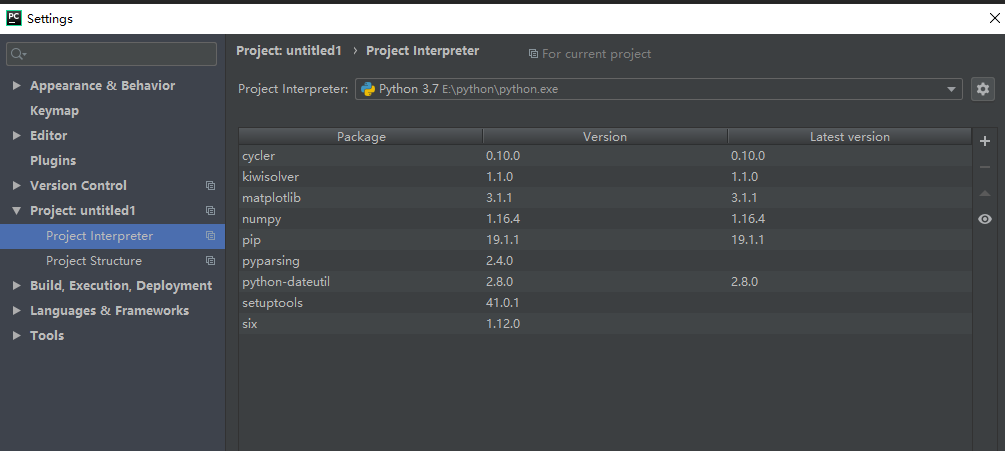Image resolution: width=1005 pixels, height=451 pixels.
Task: Select the numpy package row
Action: click(x=605, y=219)
